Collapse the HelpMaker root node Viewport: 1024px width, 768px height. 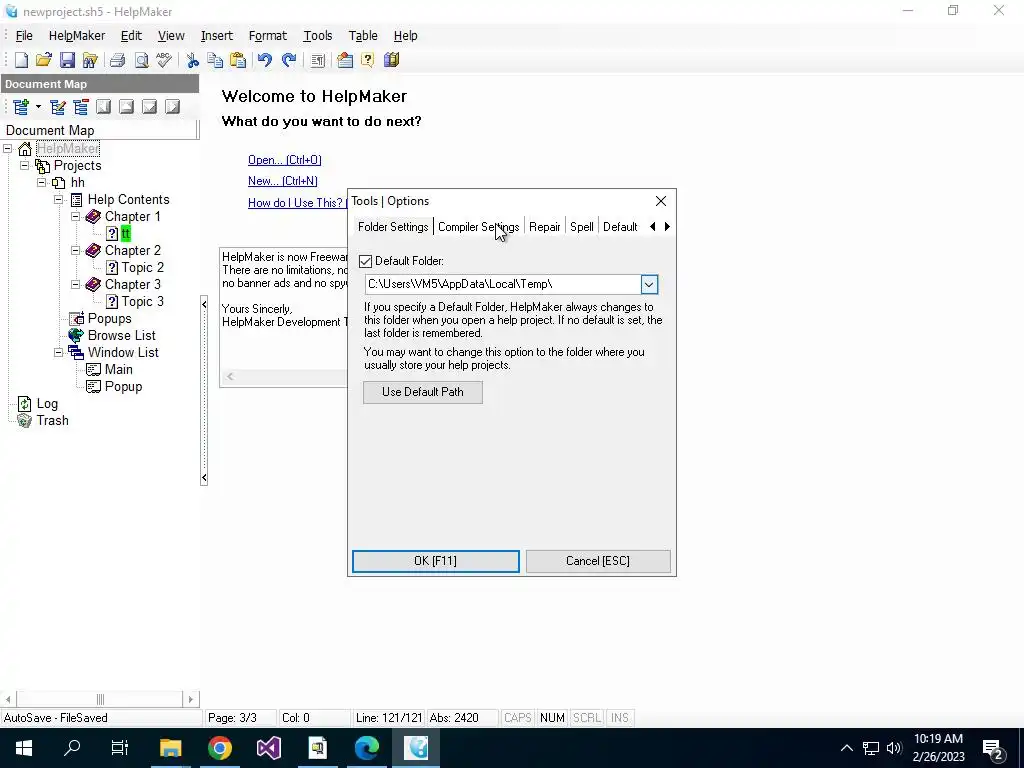coord(8,148)
